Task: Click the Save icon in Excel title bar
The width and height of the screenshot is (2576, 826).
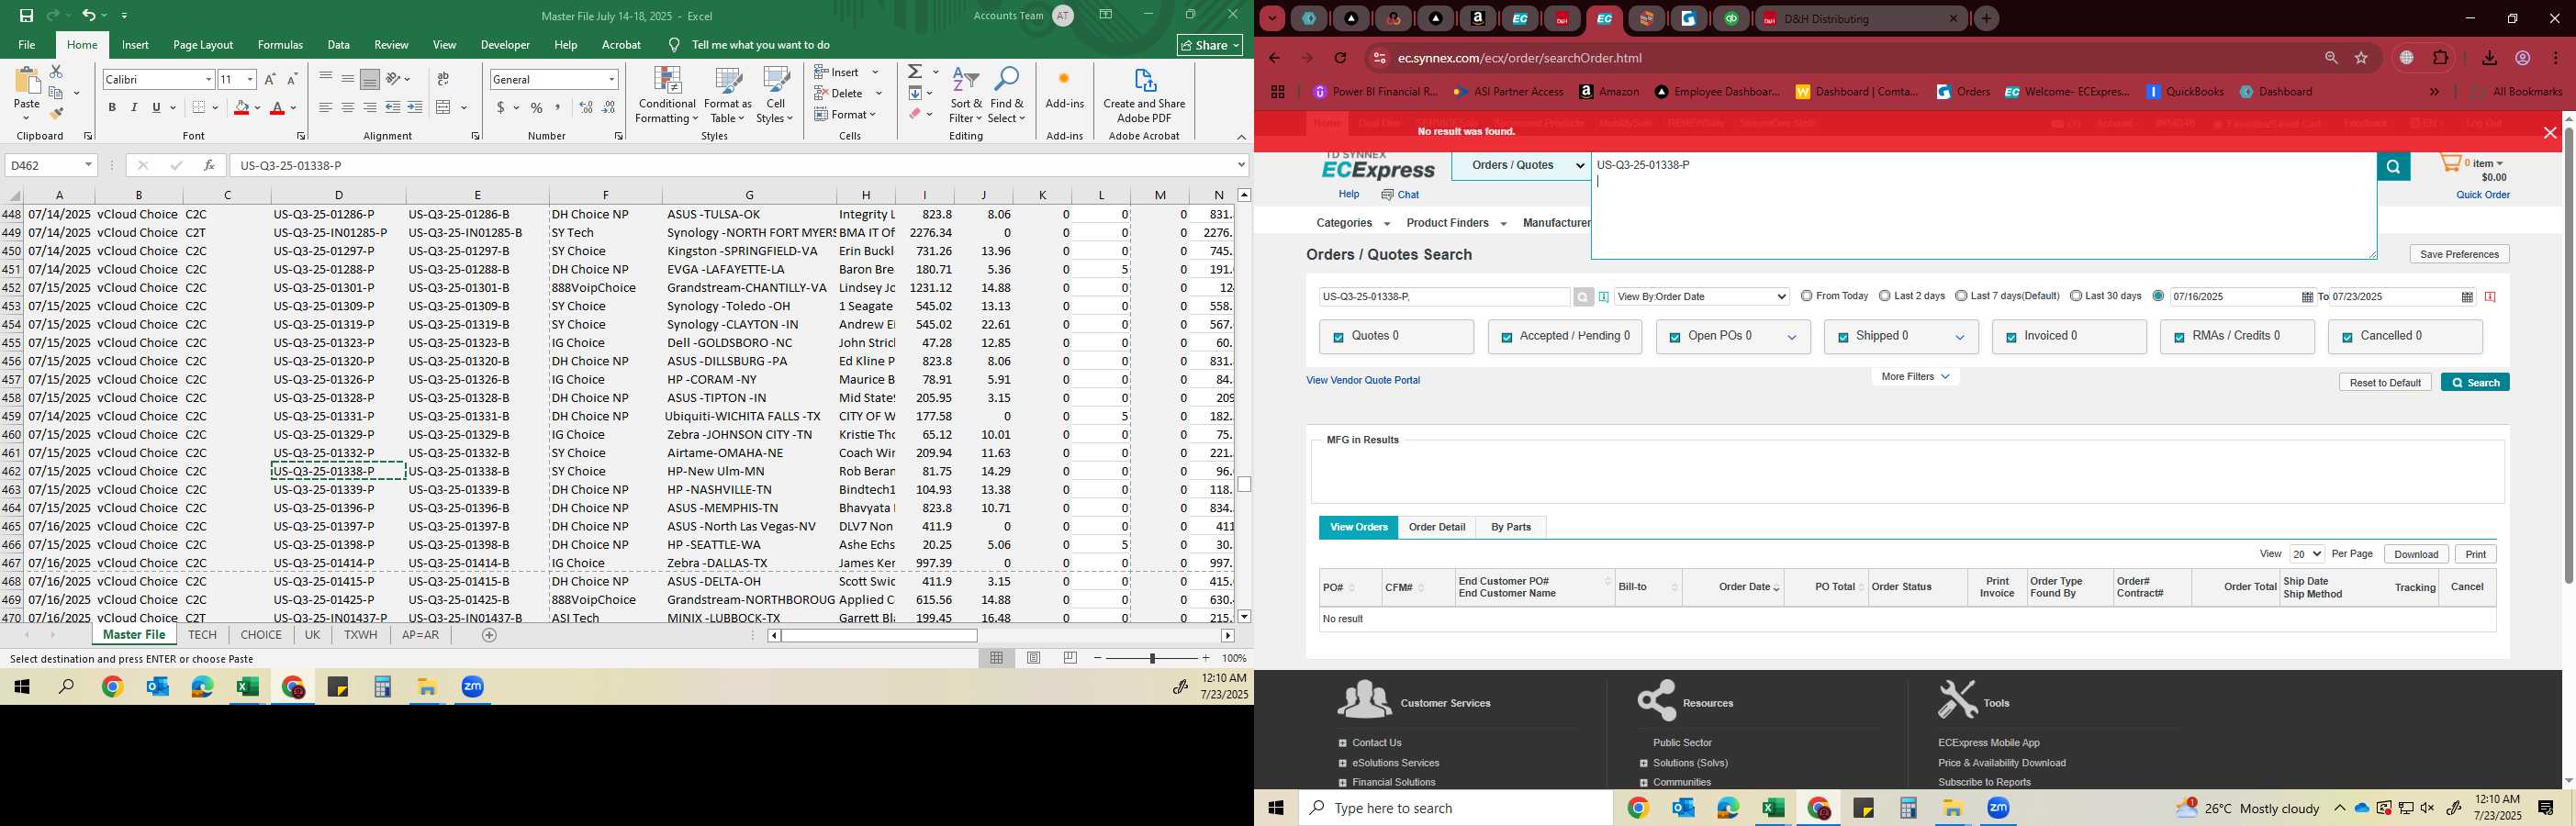Action: [26, 15]
